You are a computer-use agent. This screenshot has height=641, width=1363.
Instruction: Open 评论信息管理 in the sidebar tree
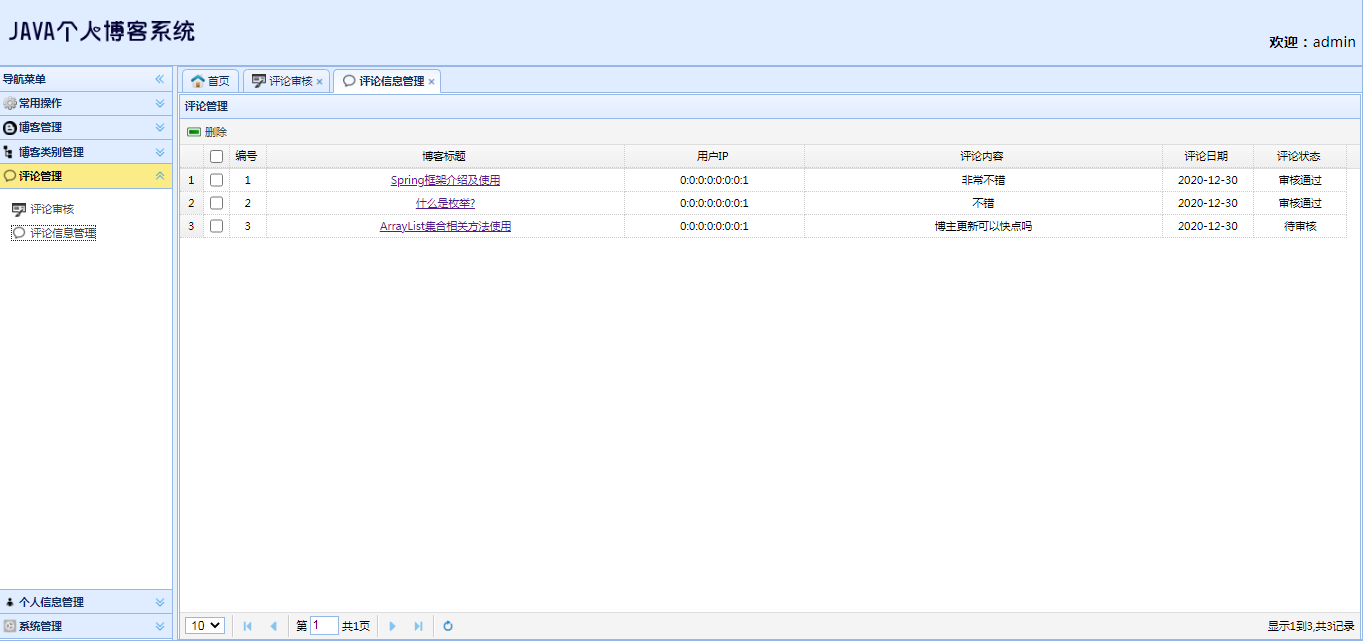point(63,233)
